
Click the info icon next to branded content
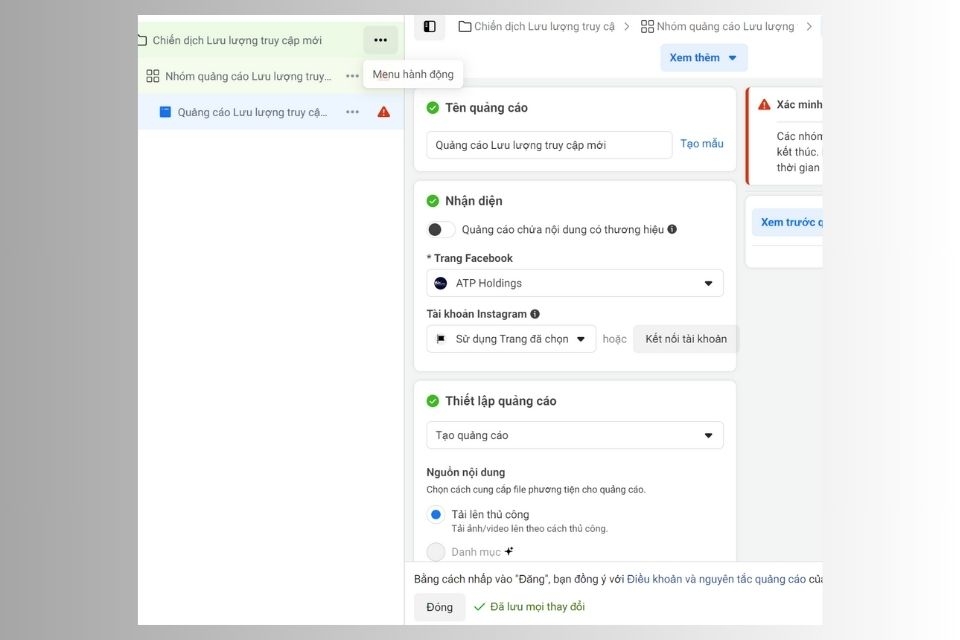[672, 229]
